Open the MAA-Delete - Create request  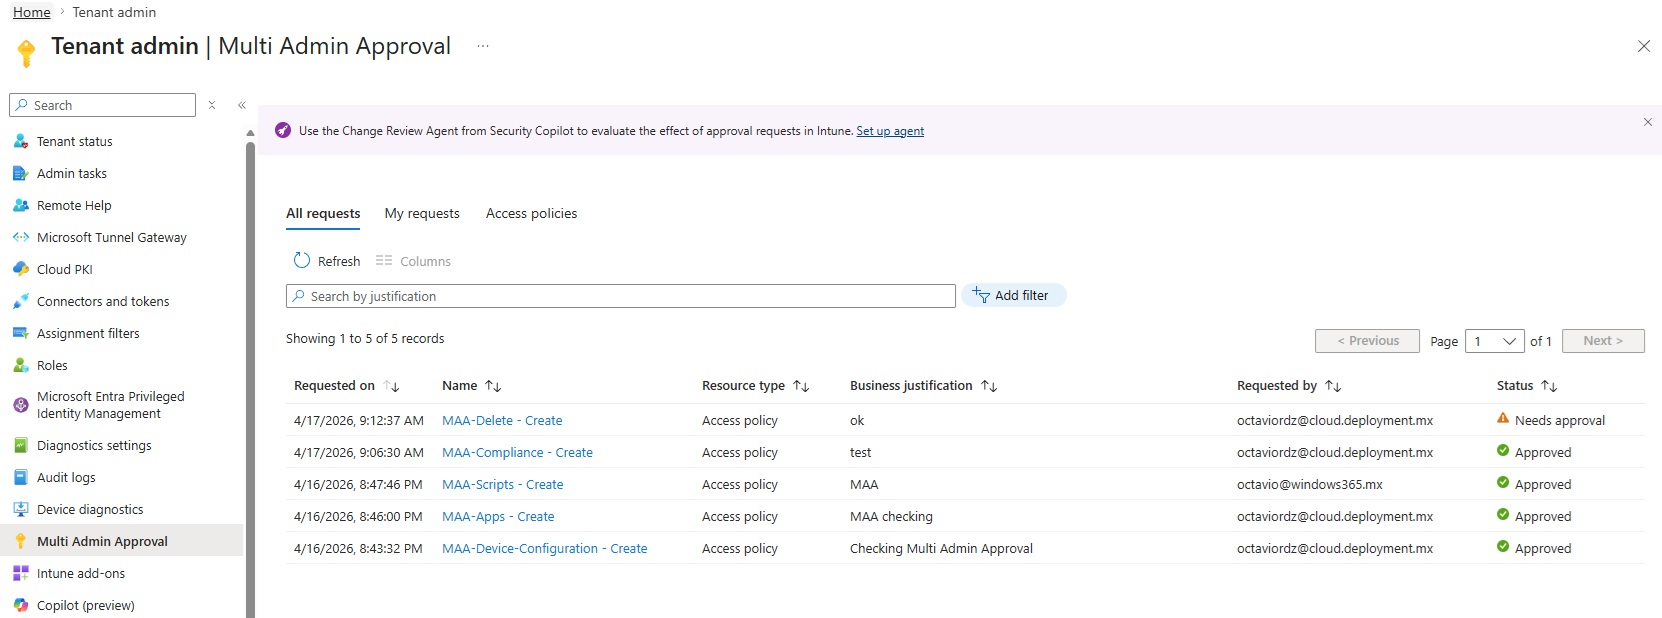point(502,420)
